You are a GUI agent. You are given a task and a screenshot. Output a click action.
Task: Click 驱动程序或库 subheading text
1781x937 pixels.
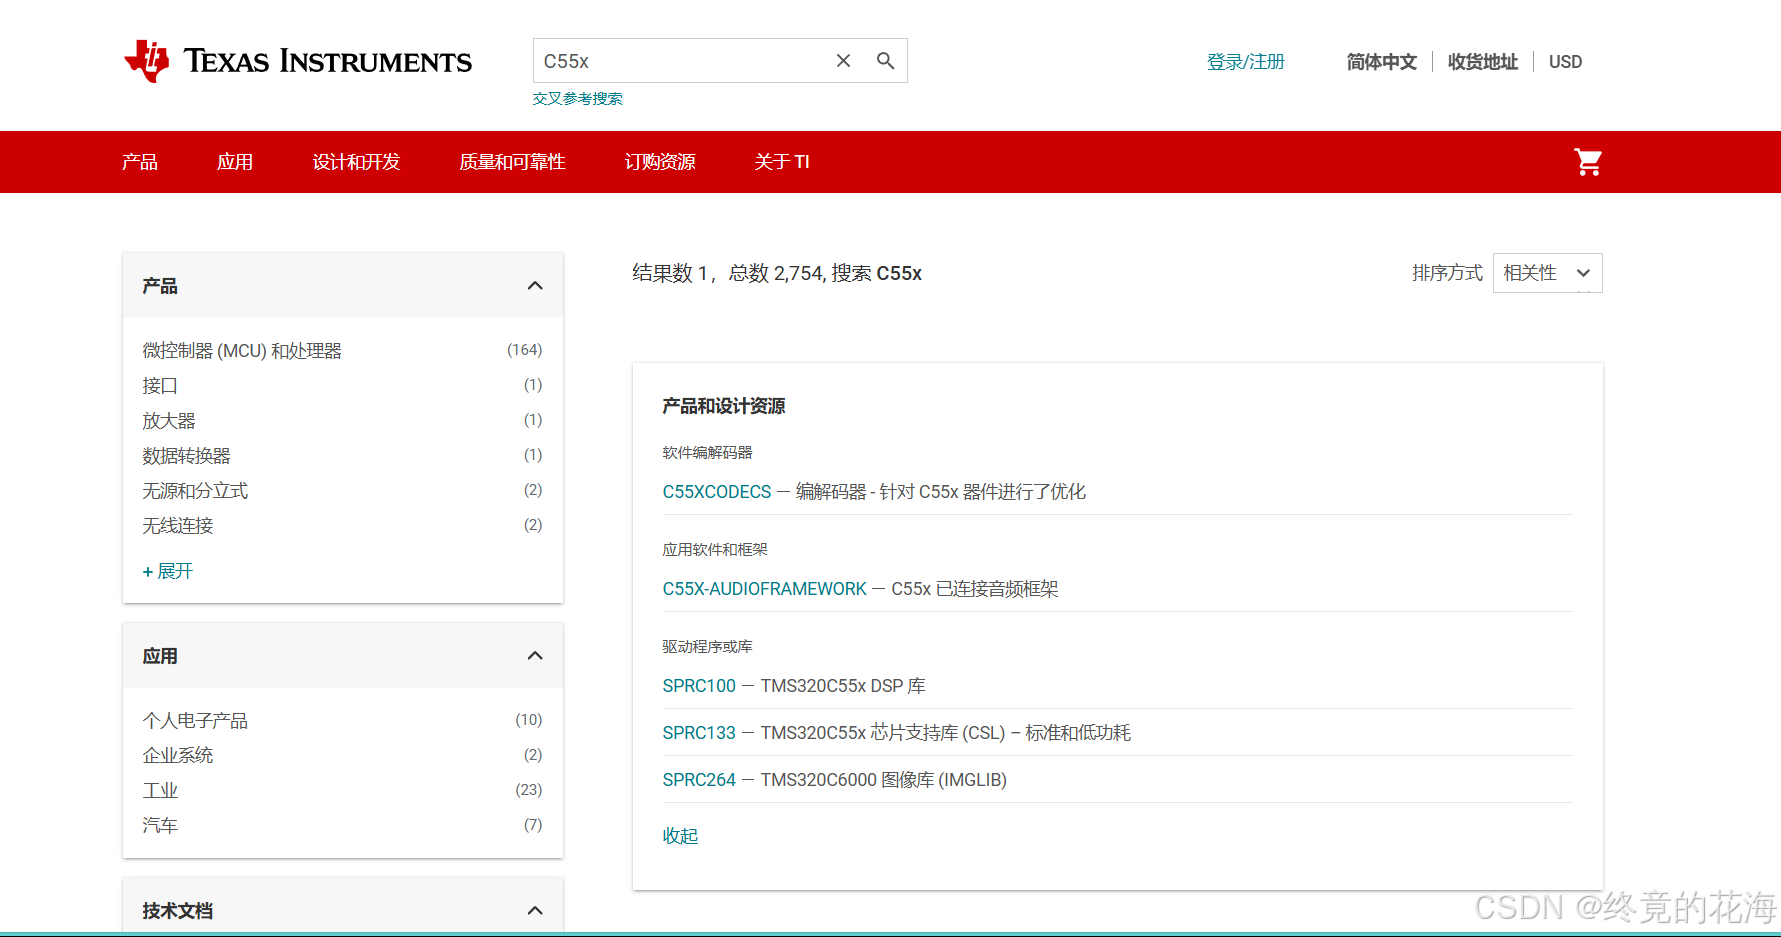coord(707,647)
